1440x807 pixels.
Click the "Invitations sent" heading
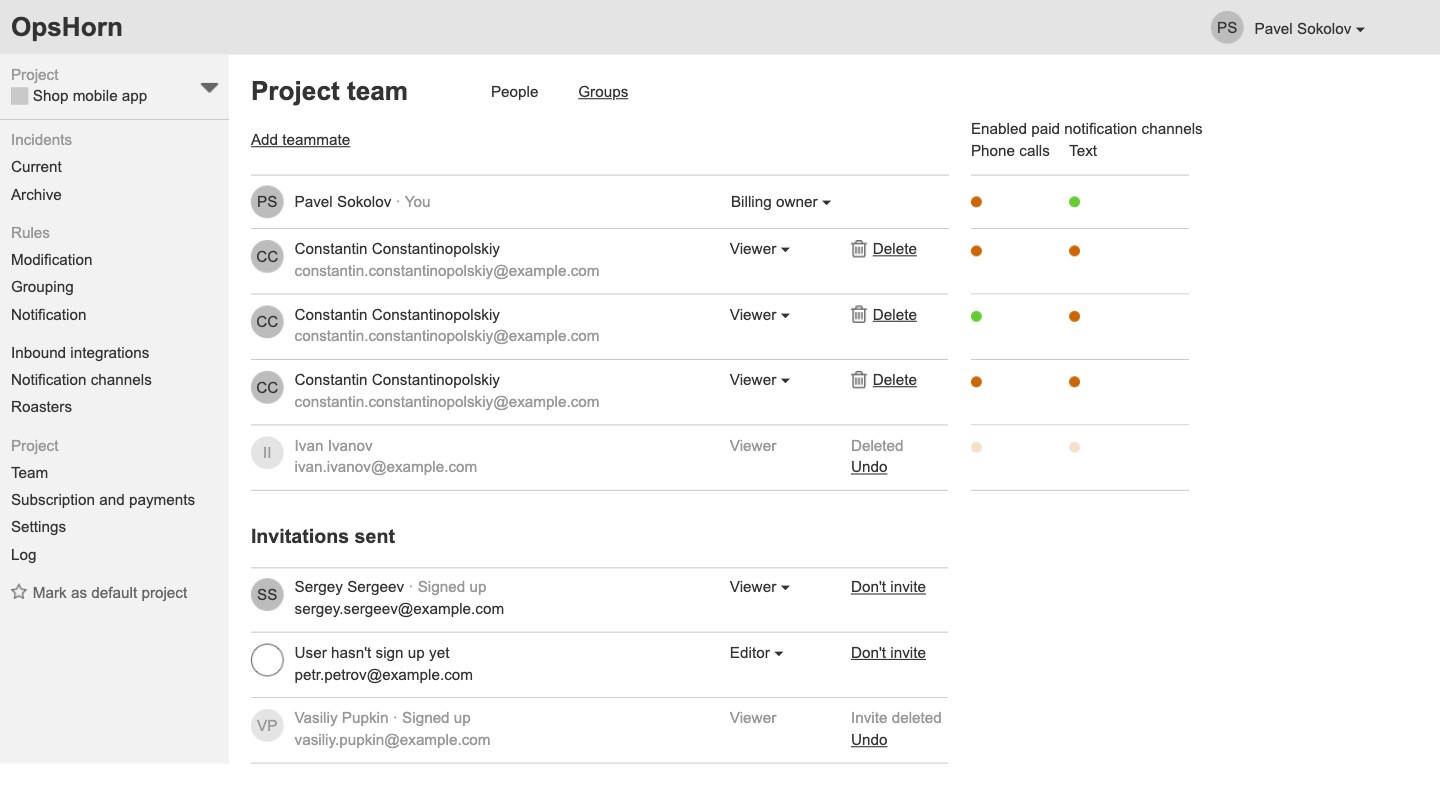pyautogui.click(x=323, y=537)
